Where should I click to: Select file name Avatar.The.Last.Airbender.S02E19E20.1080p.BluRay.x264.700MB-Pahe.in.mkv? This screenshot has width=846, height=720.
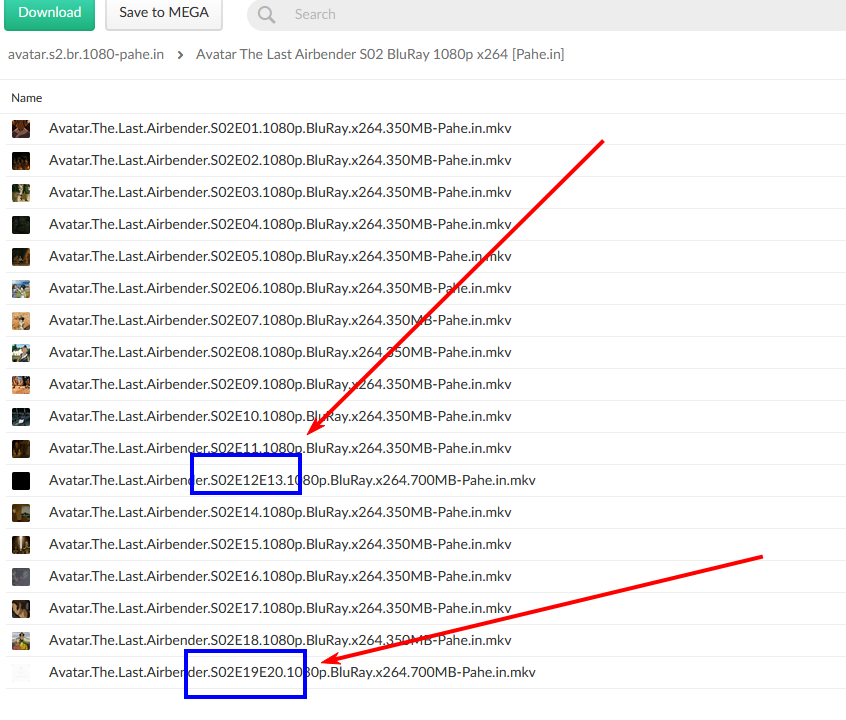point(292,672)
